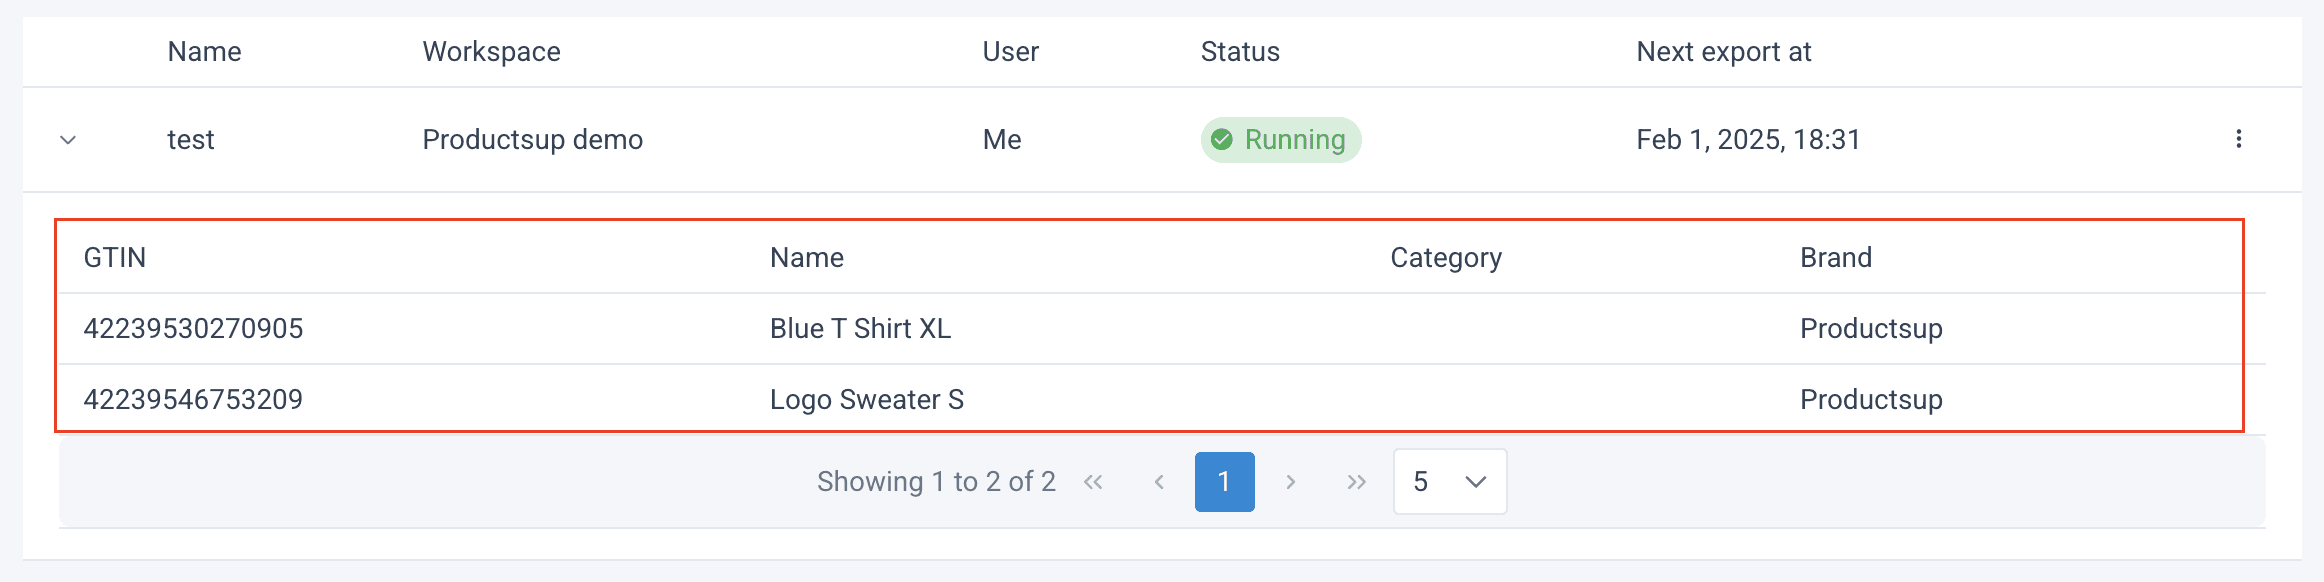
Task: Click the GTIN column header
Action: pos(115,258)
